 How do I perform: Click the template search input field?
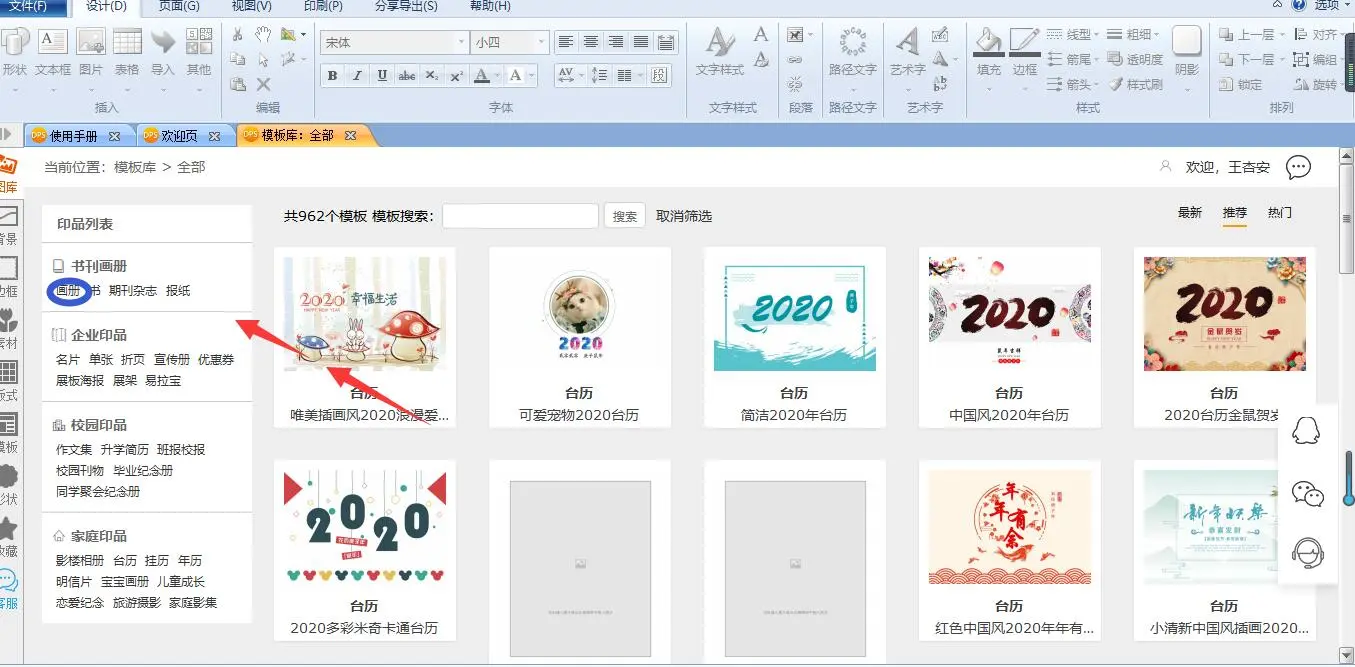[x=520, y=216]
